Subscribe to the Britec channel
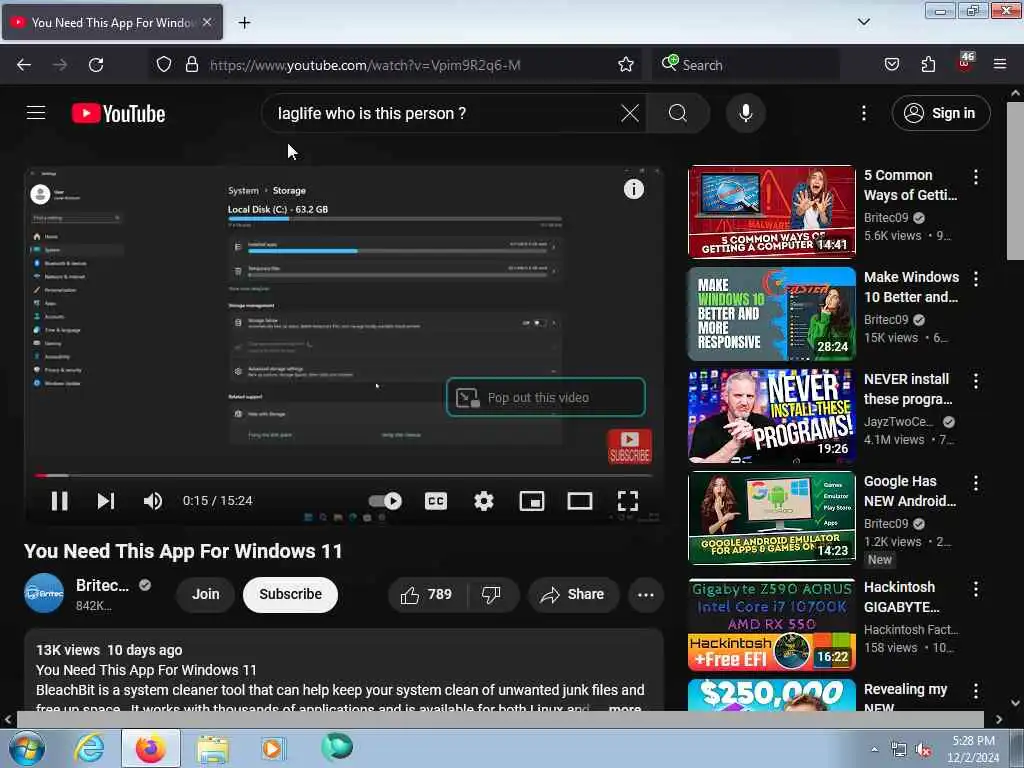The image size is (1024, 768). click(291, 594)
